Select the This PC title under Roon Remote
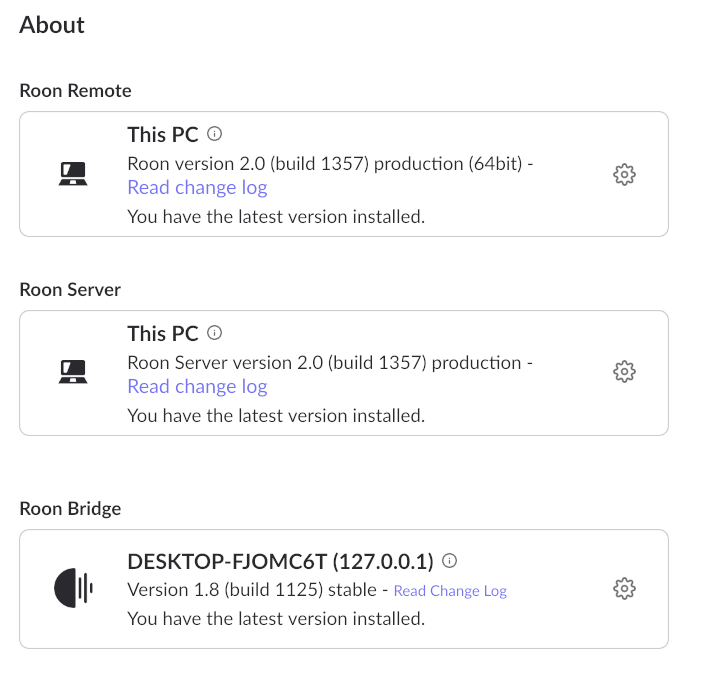Viewport: 712px width, 676px height. tap(163, 134)
